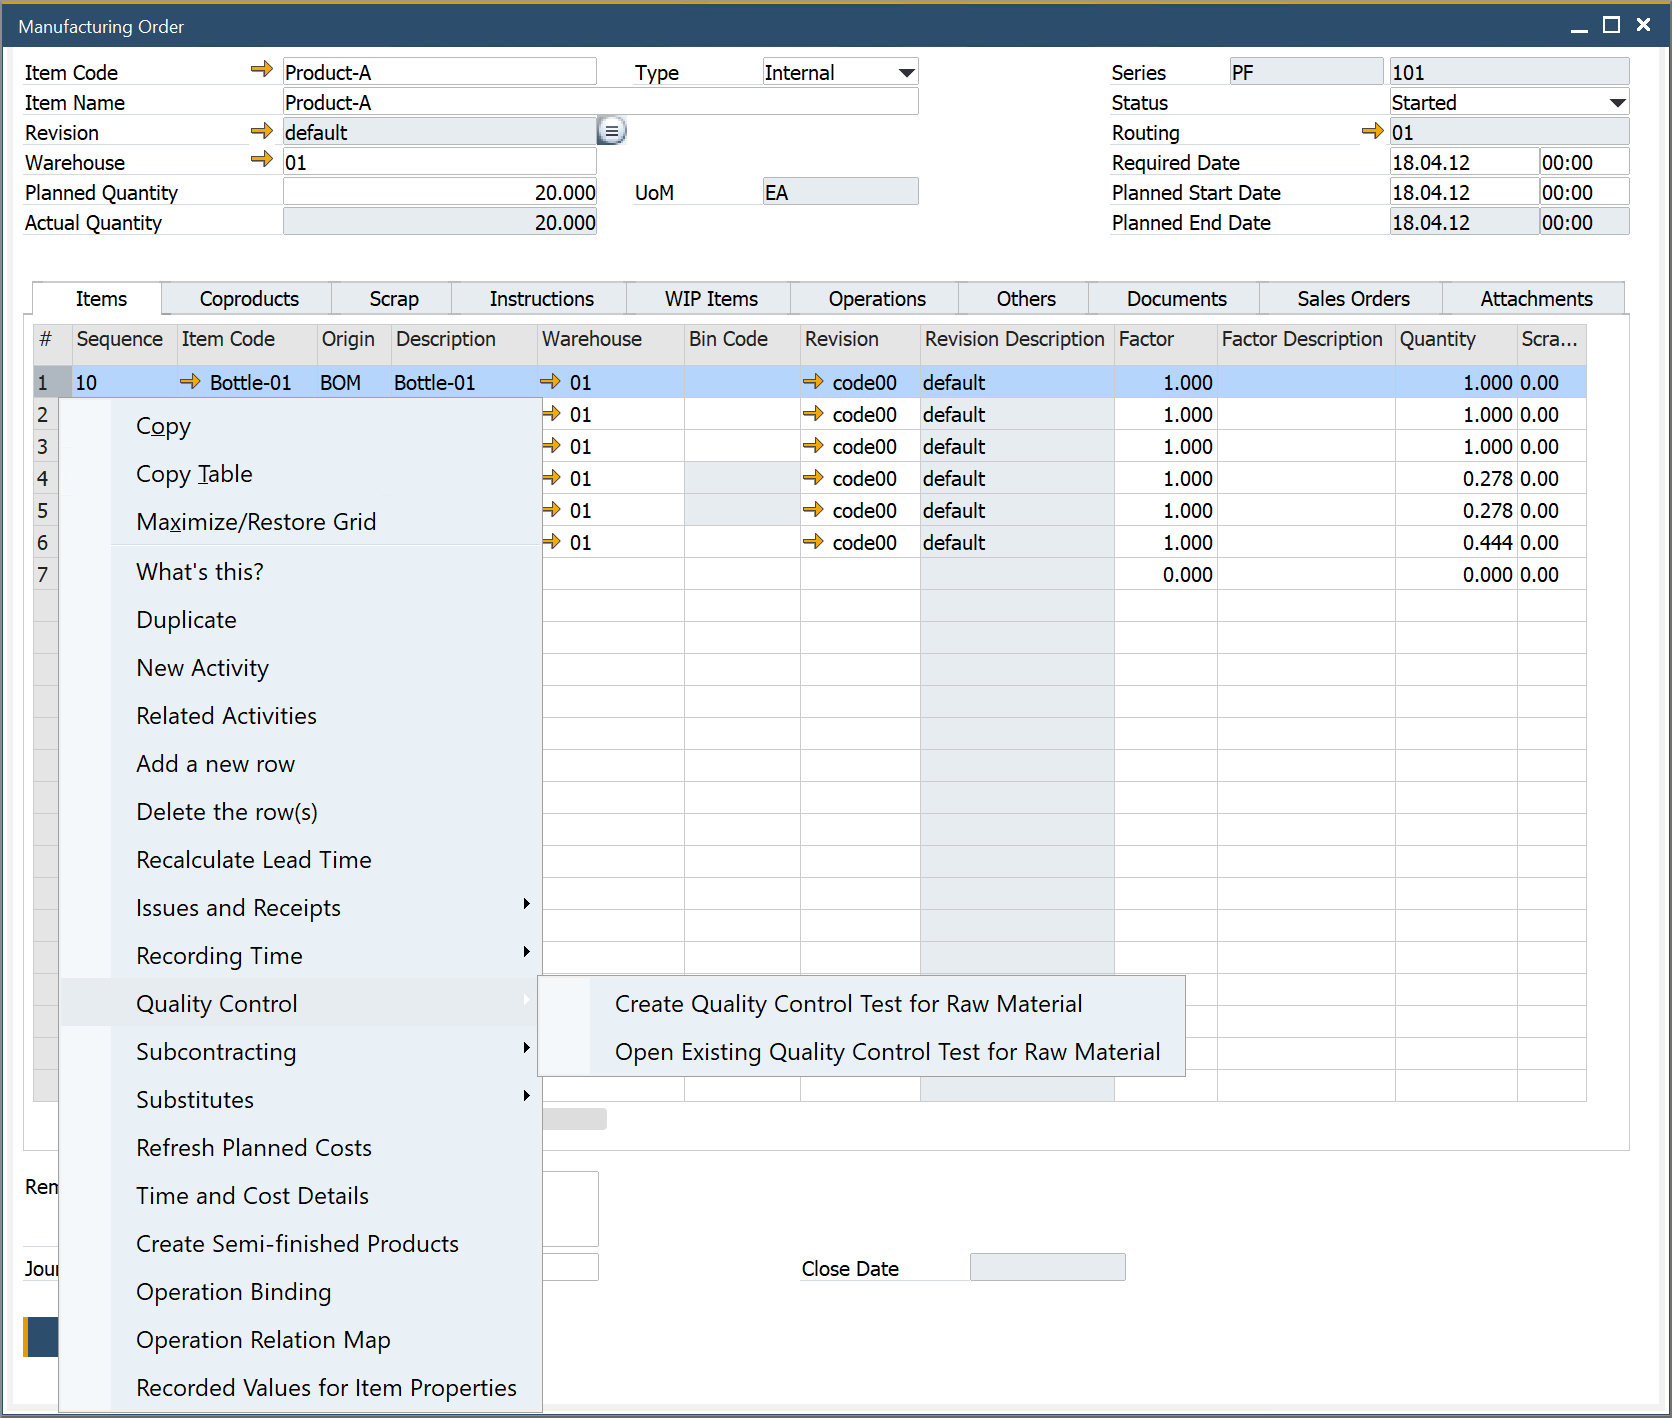
Task: Open the Status dropdown showing Started
Action: (x=1617, y=102)
